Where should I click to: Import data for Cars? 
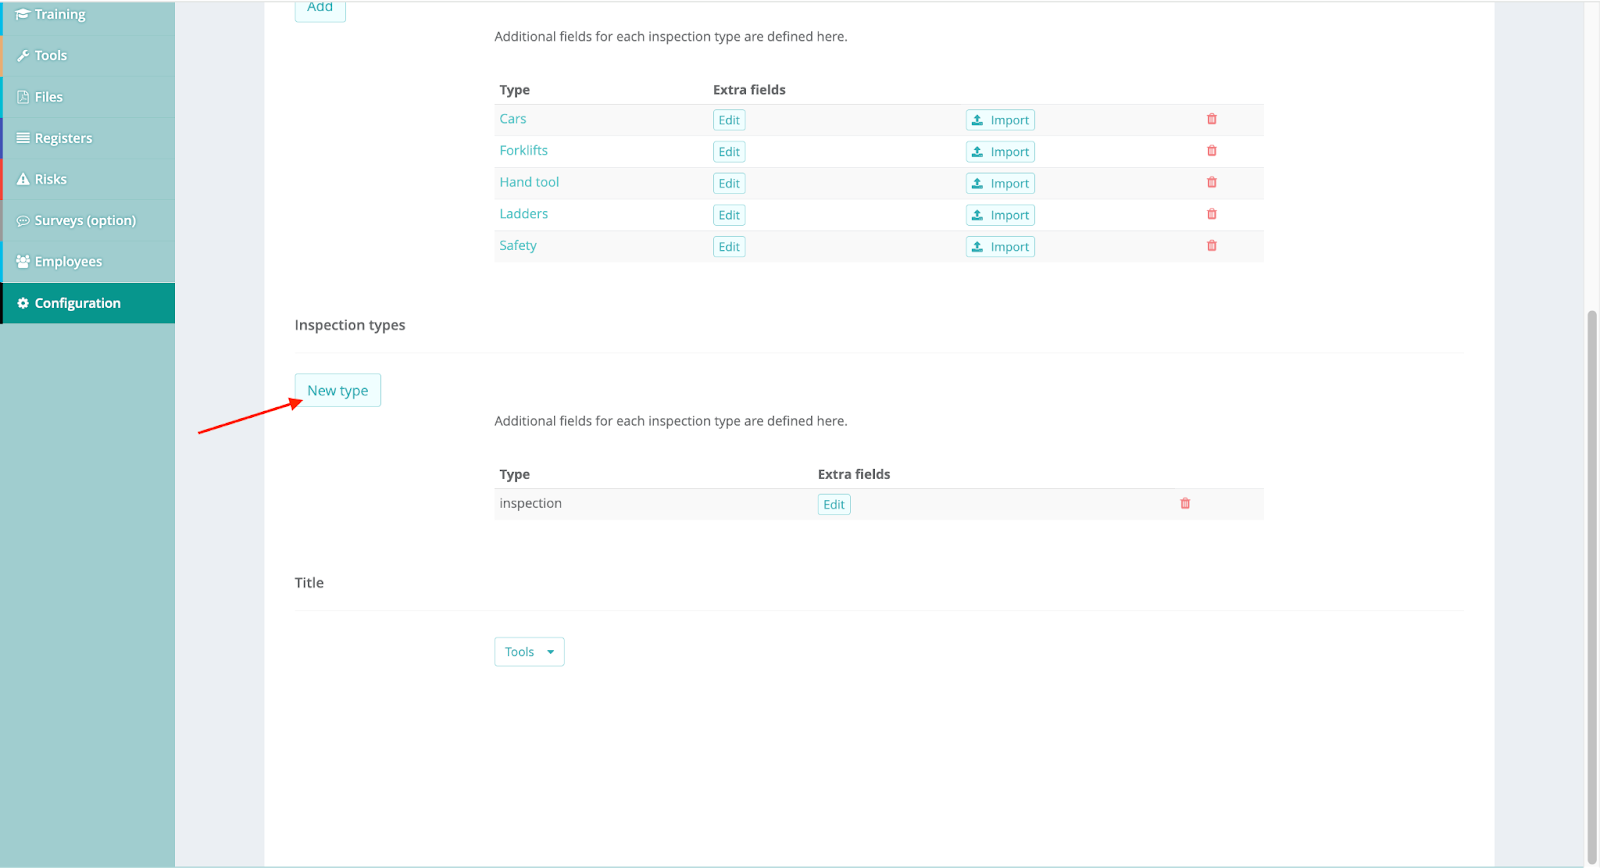[1000, 120]
